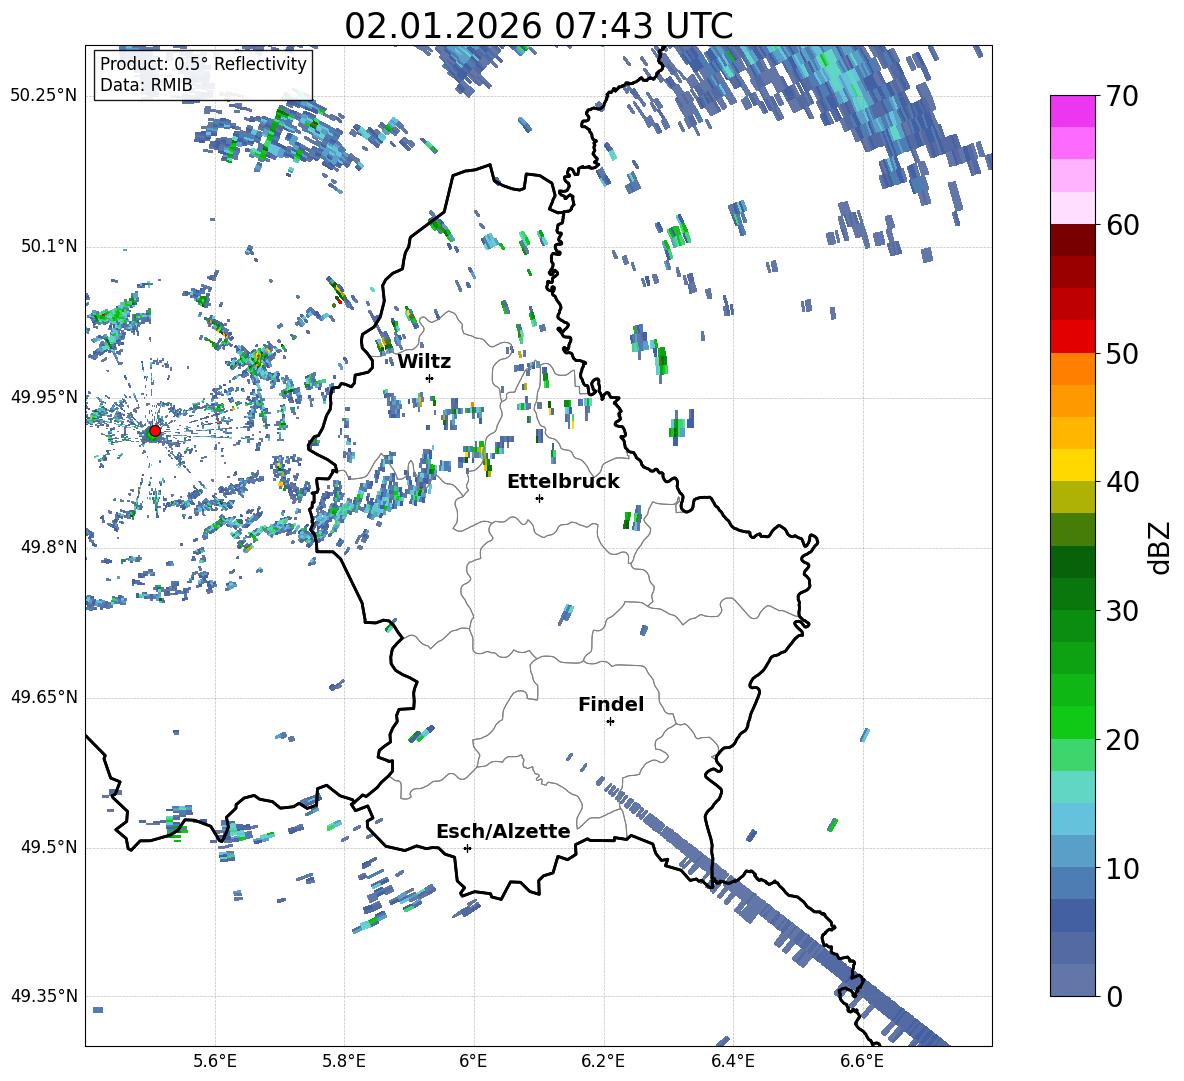Image resolution: width=1184 pixels, height=1081 pixels.
Task: Click the 40 value on the colorbar
Action: point(1122,482)
